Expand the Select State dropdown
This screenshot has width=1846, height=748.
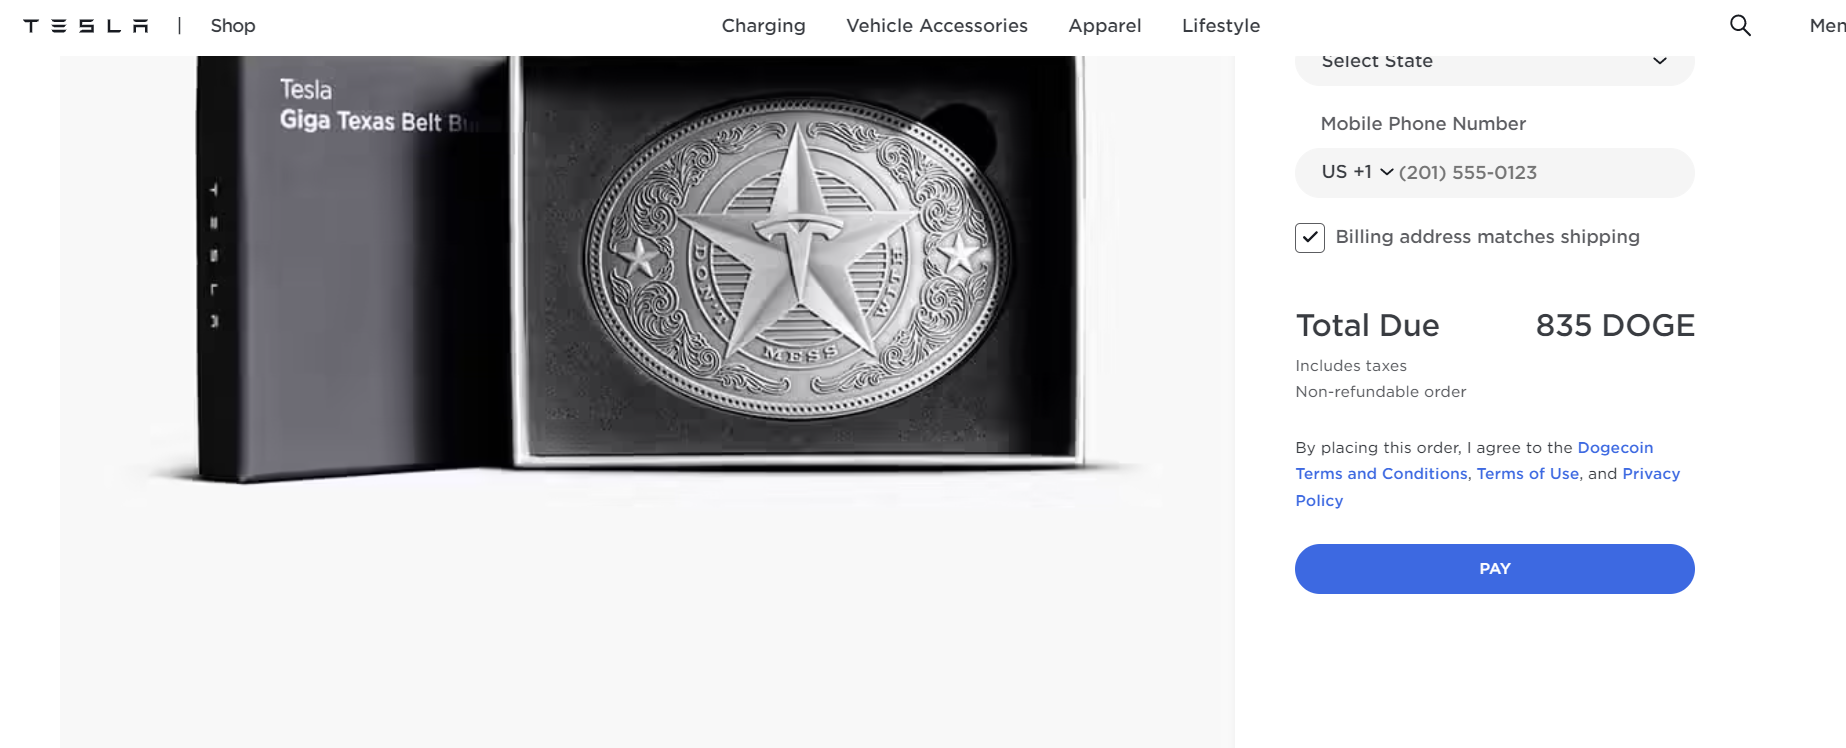1494,67
